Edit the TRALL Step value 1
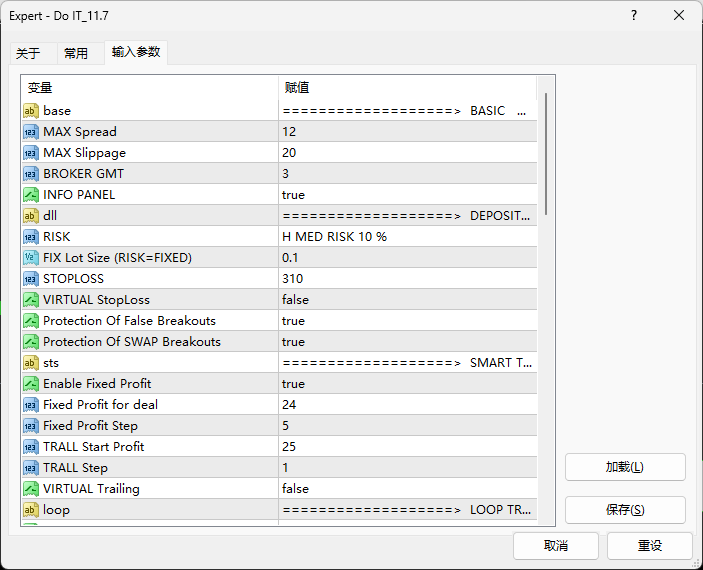Image resolution: width=703 pixels, height=570 pixels. coord(408,468)
